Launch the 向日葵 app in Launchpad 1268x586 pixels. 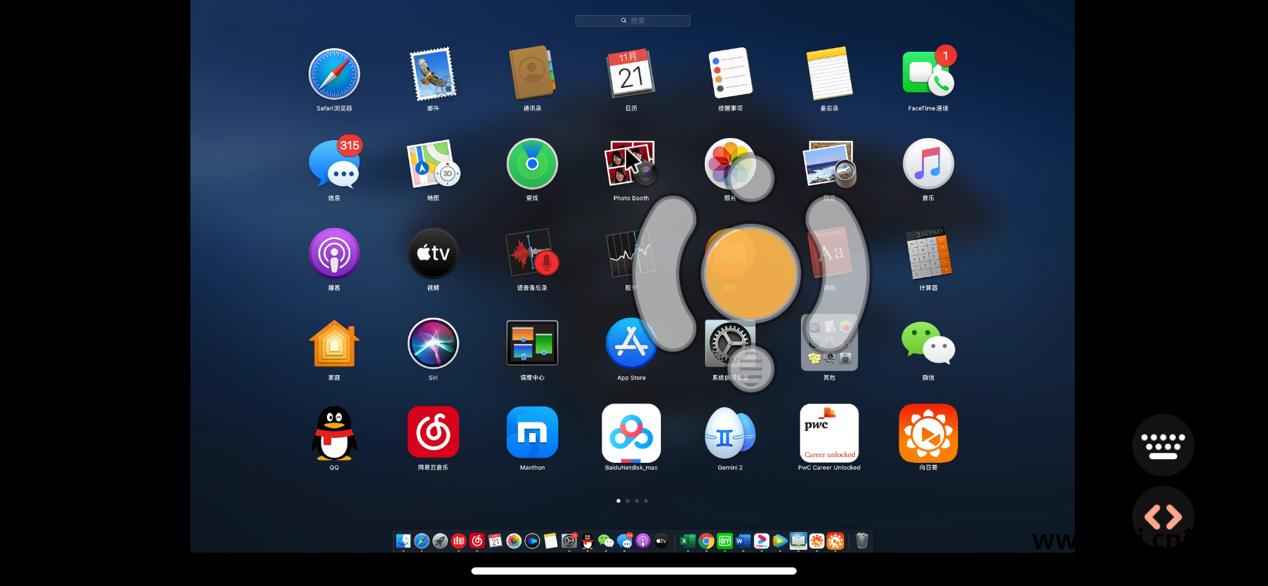(928, 433)
